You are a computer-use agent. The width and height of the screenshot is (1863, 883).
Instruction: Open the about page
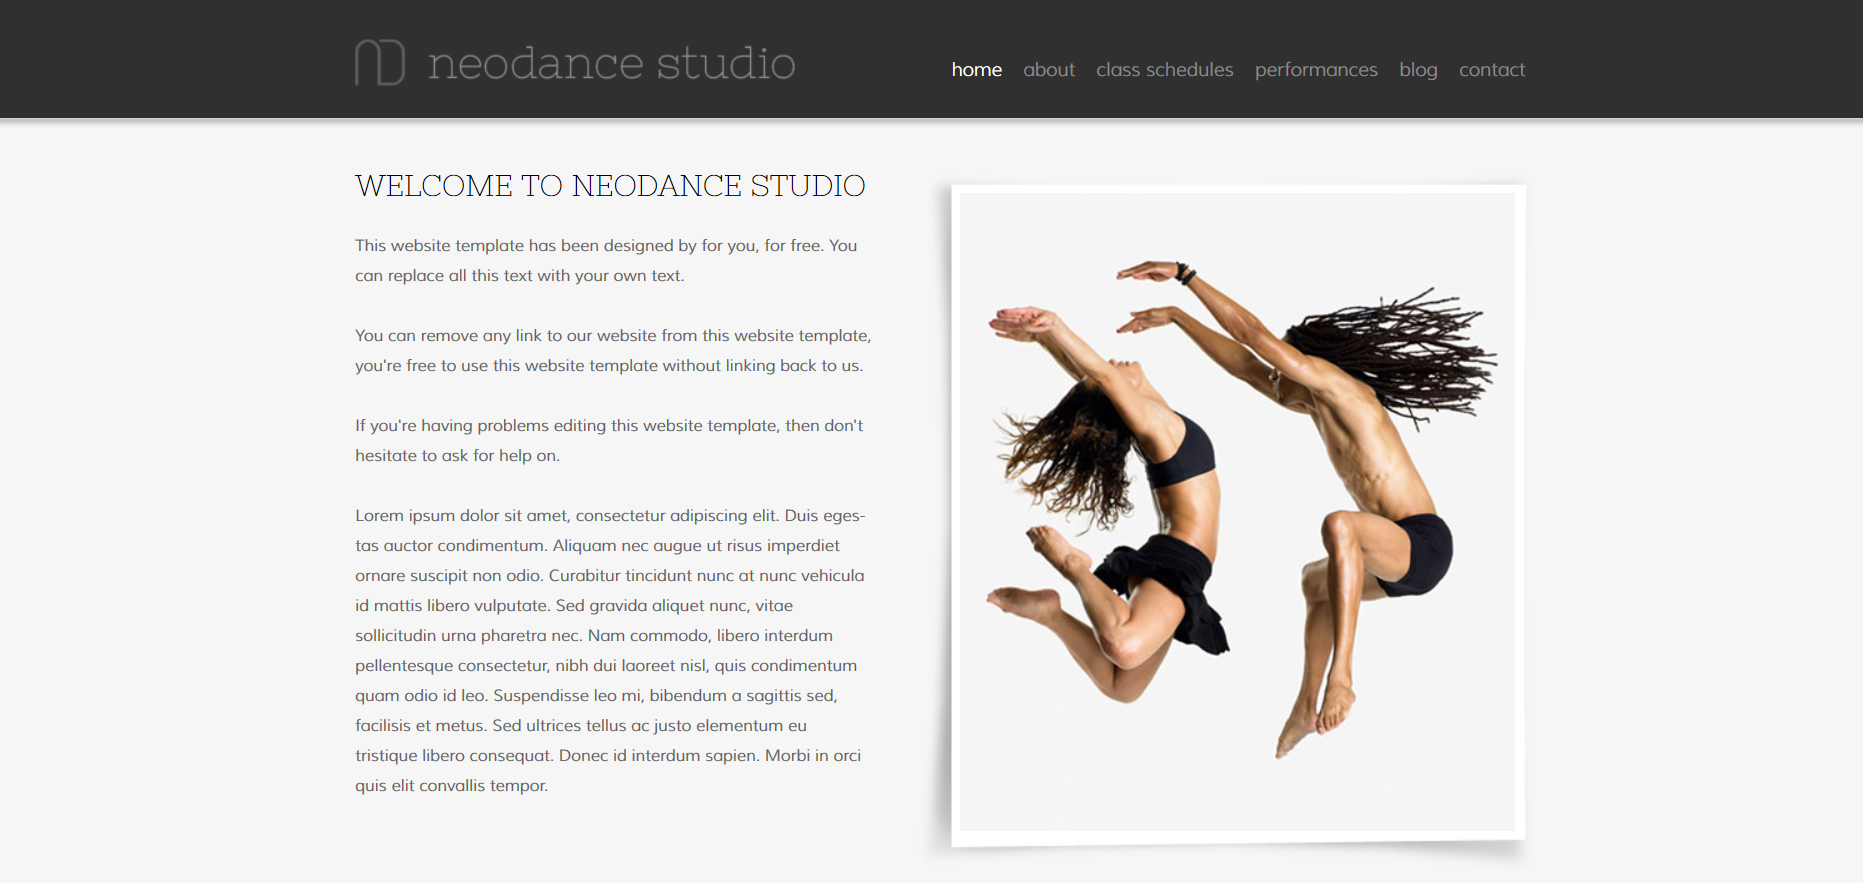(1048, 70)
